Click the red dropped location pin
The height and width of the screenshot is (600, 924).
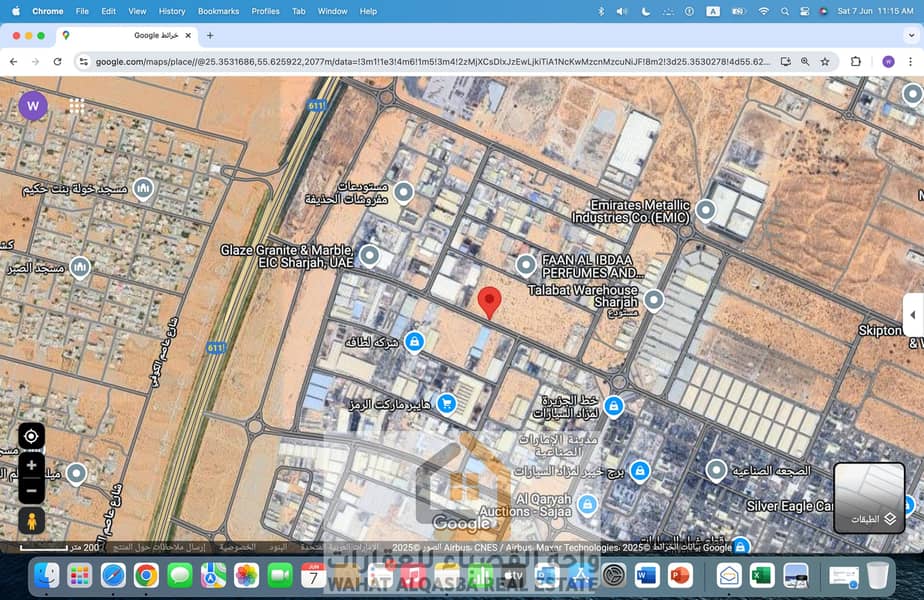pos(489,302)
